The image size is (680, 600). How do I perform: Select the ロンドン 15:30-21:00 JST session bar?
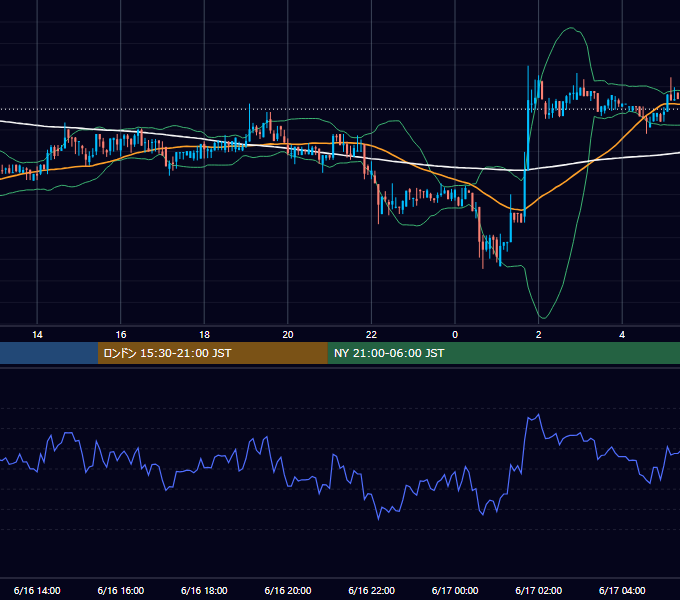(x=212, y=353)
